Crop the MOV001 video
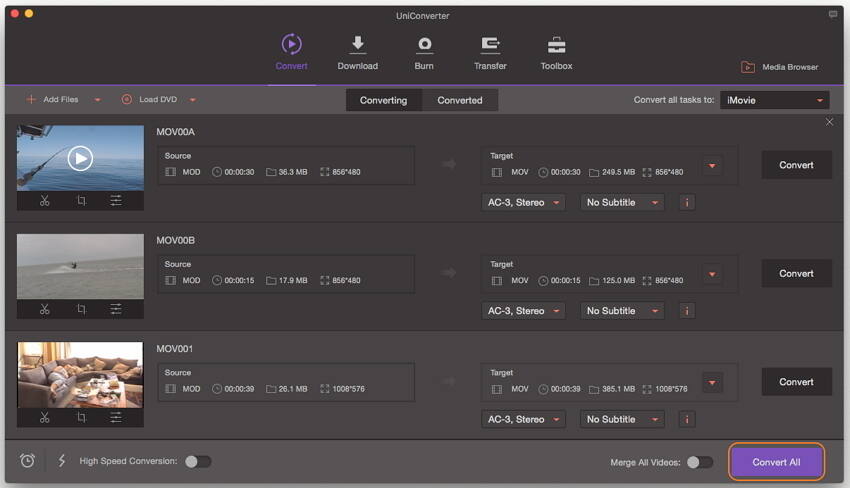850x488 pixels. [81, 418]
